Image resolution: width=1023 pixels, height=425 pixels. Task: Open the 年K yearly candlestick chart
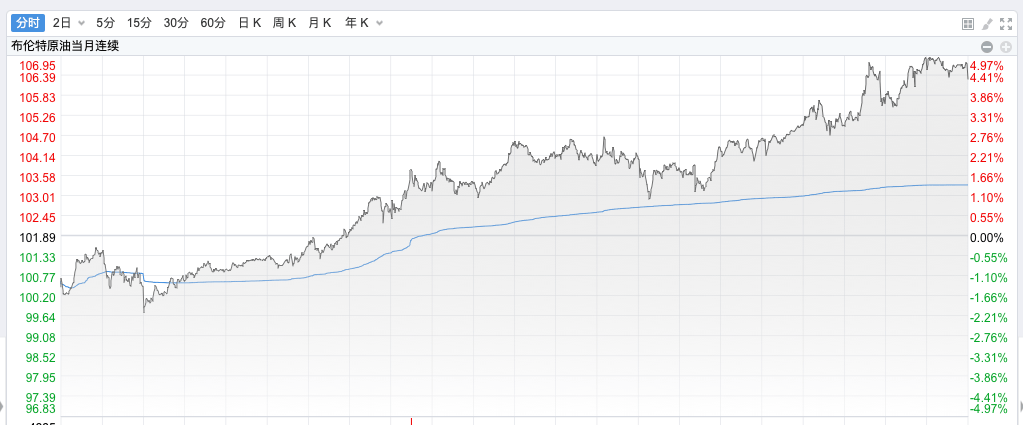[x=356, y=22]
